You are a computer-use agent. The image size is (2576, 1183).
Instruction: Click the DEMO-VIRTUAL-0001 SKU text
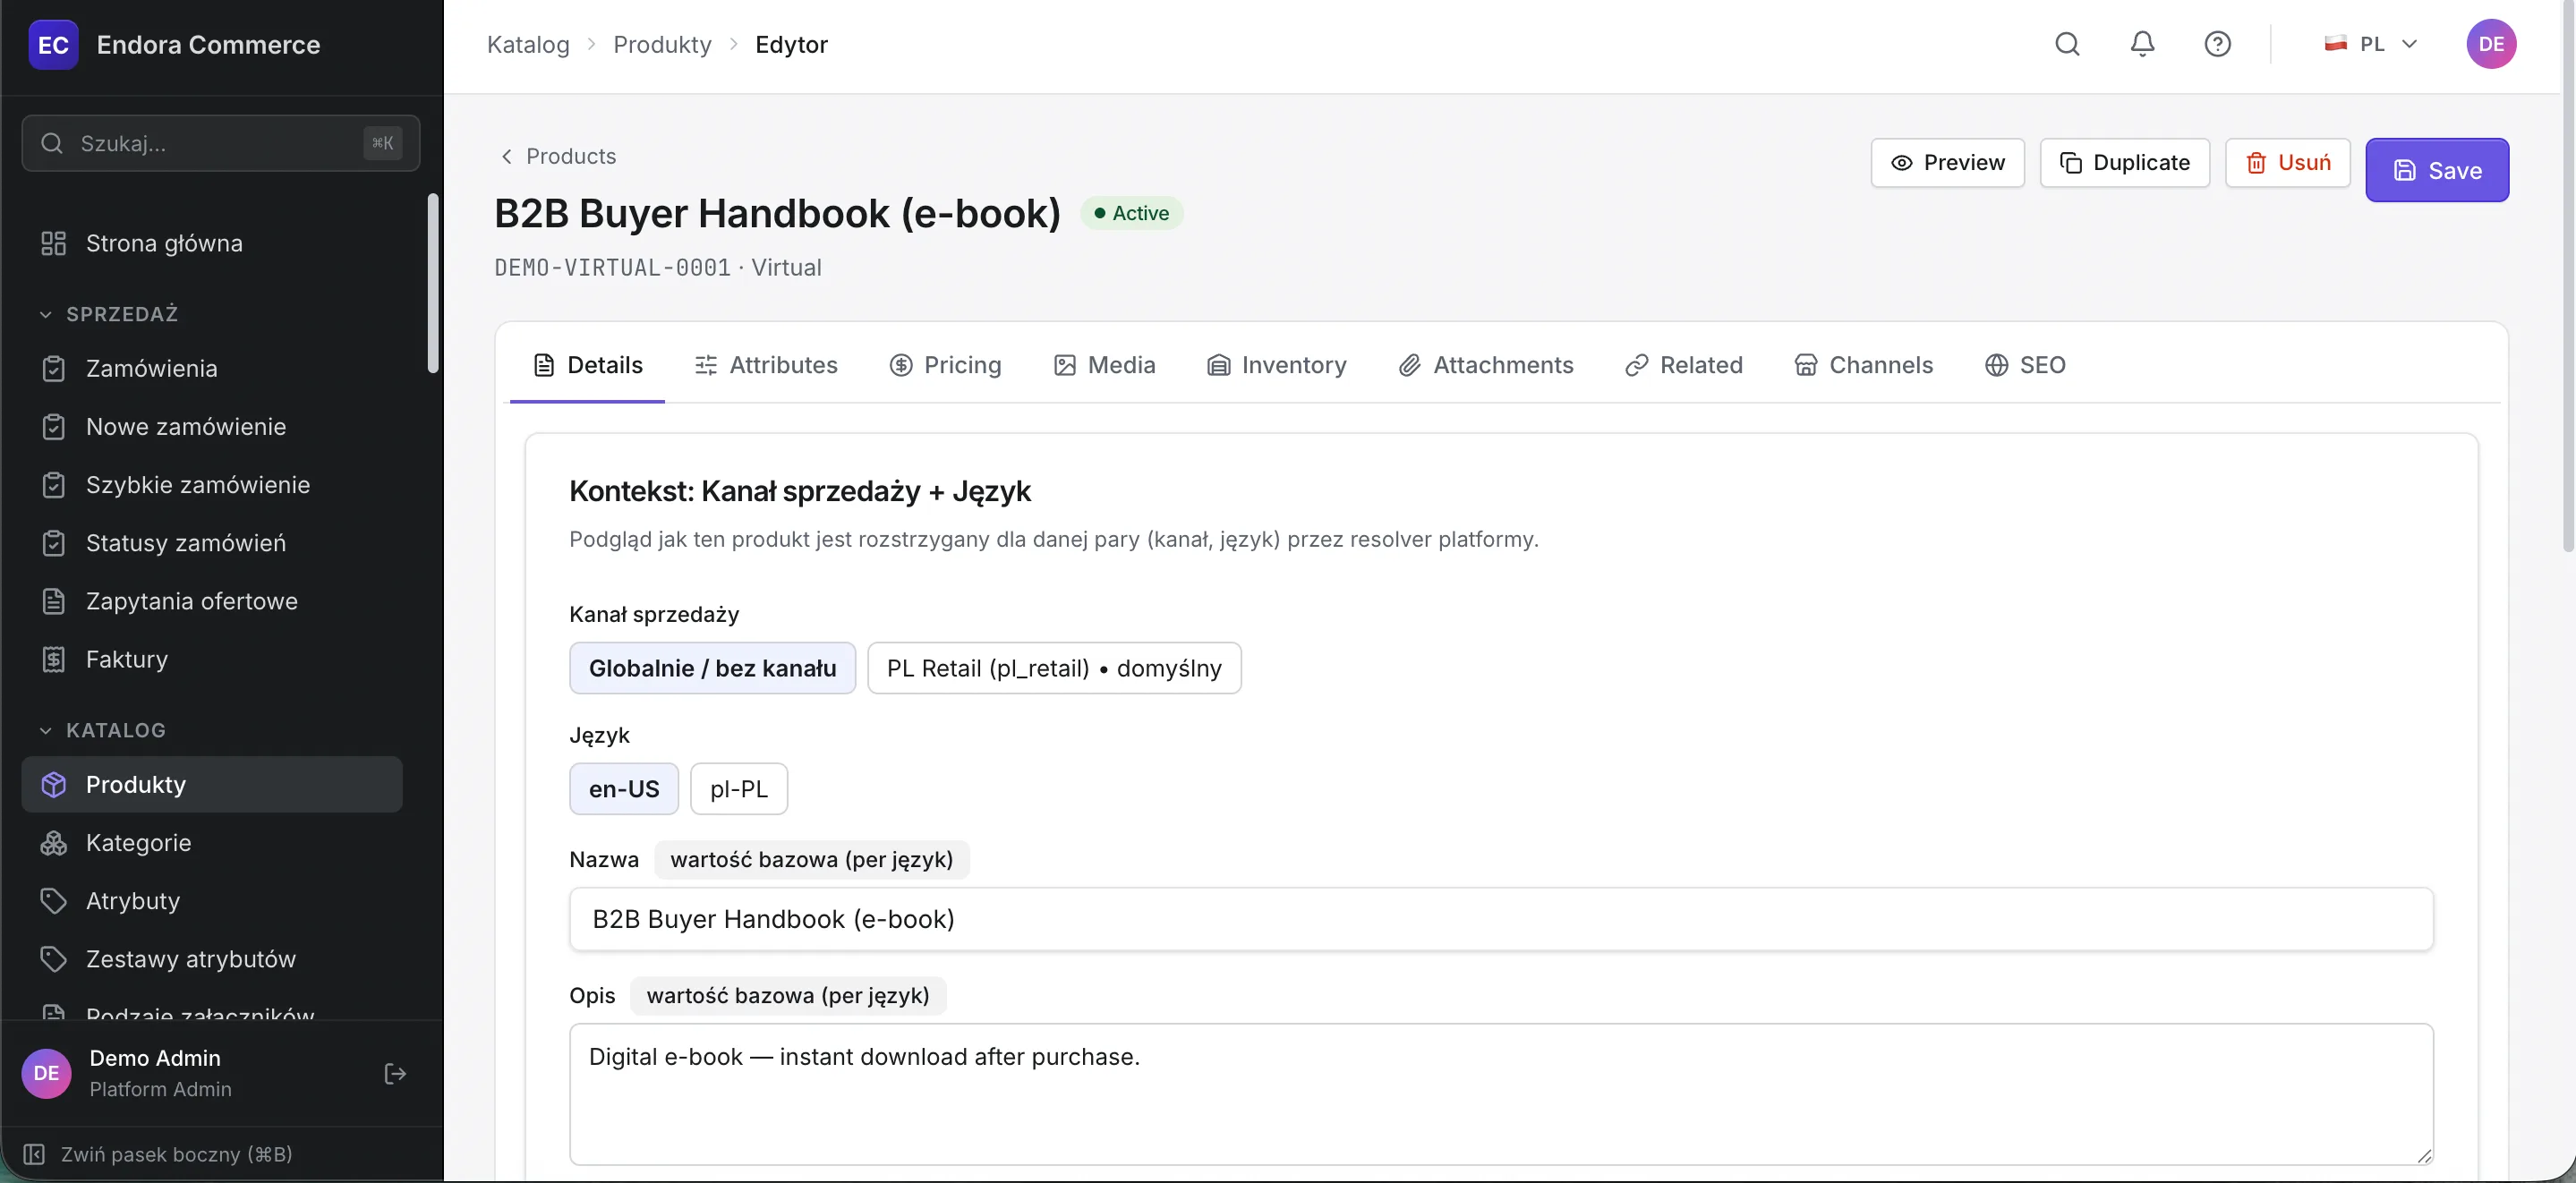(612, 268)
